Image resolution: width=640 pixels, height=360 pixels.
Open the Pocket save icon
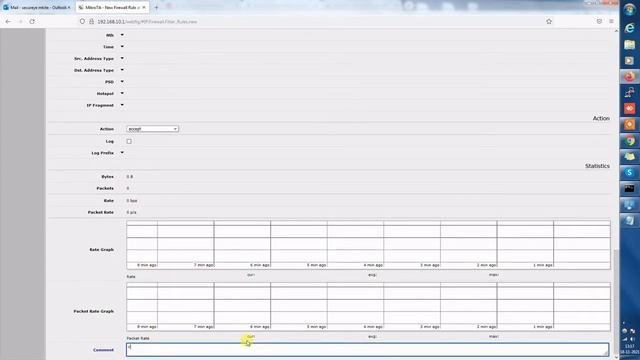click(x=599, y=21)
